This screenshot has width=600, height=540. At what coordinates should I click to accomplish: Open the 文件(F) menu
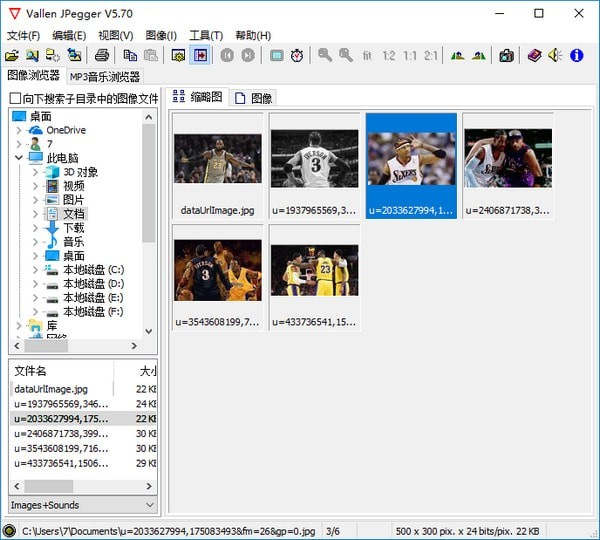23,36
